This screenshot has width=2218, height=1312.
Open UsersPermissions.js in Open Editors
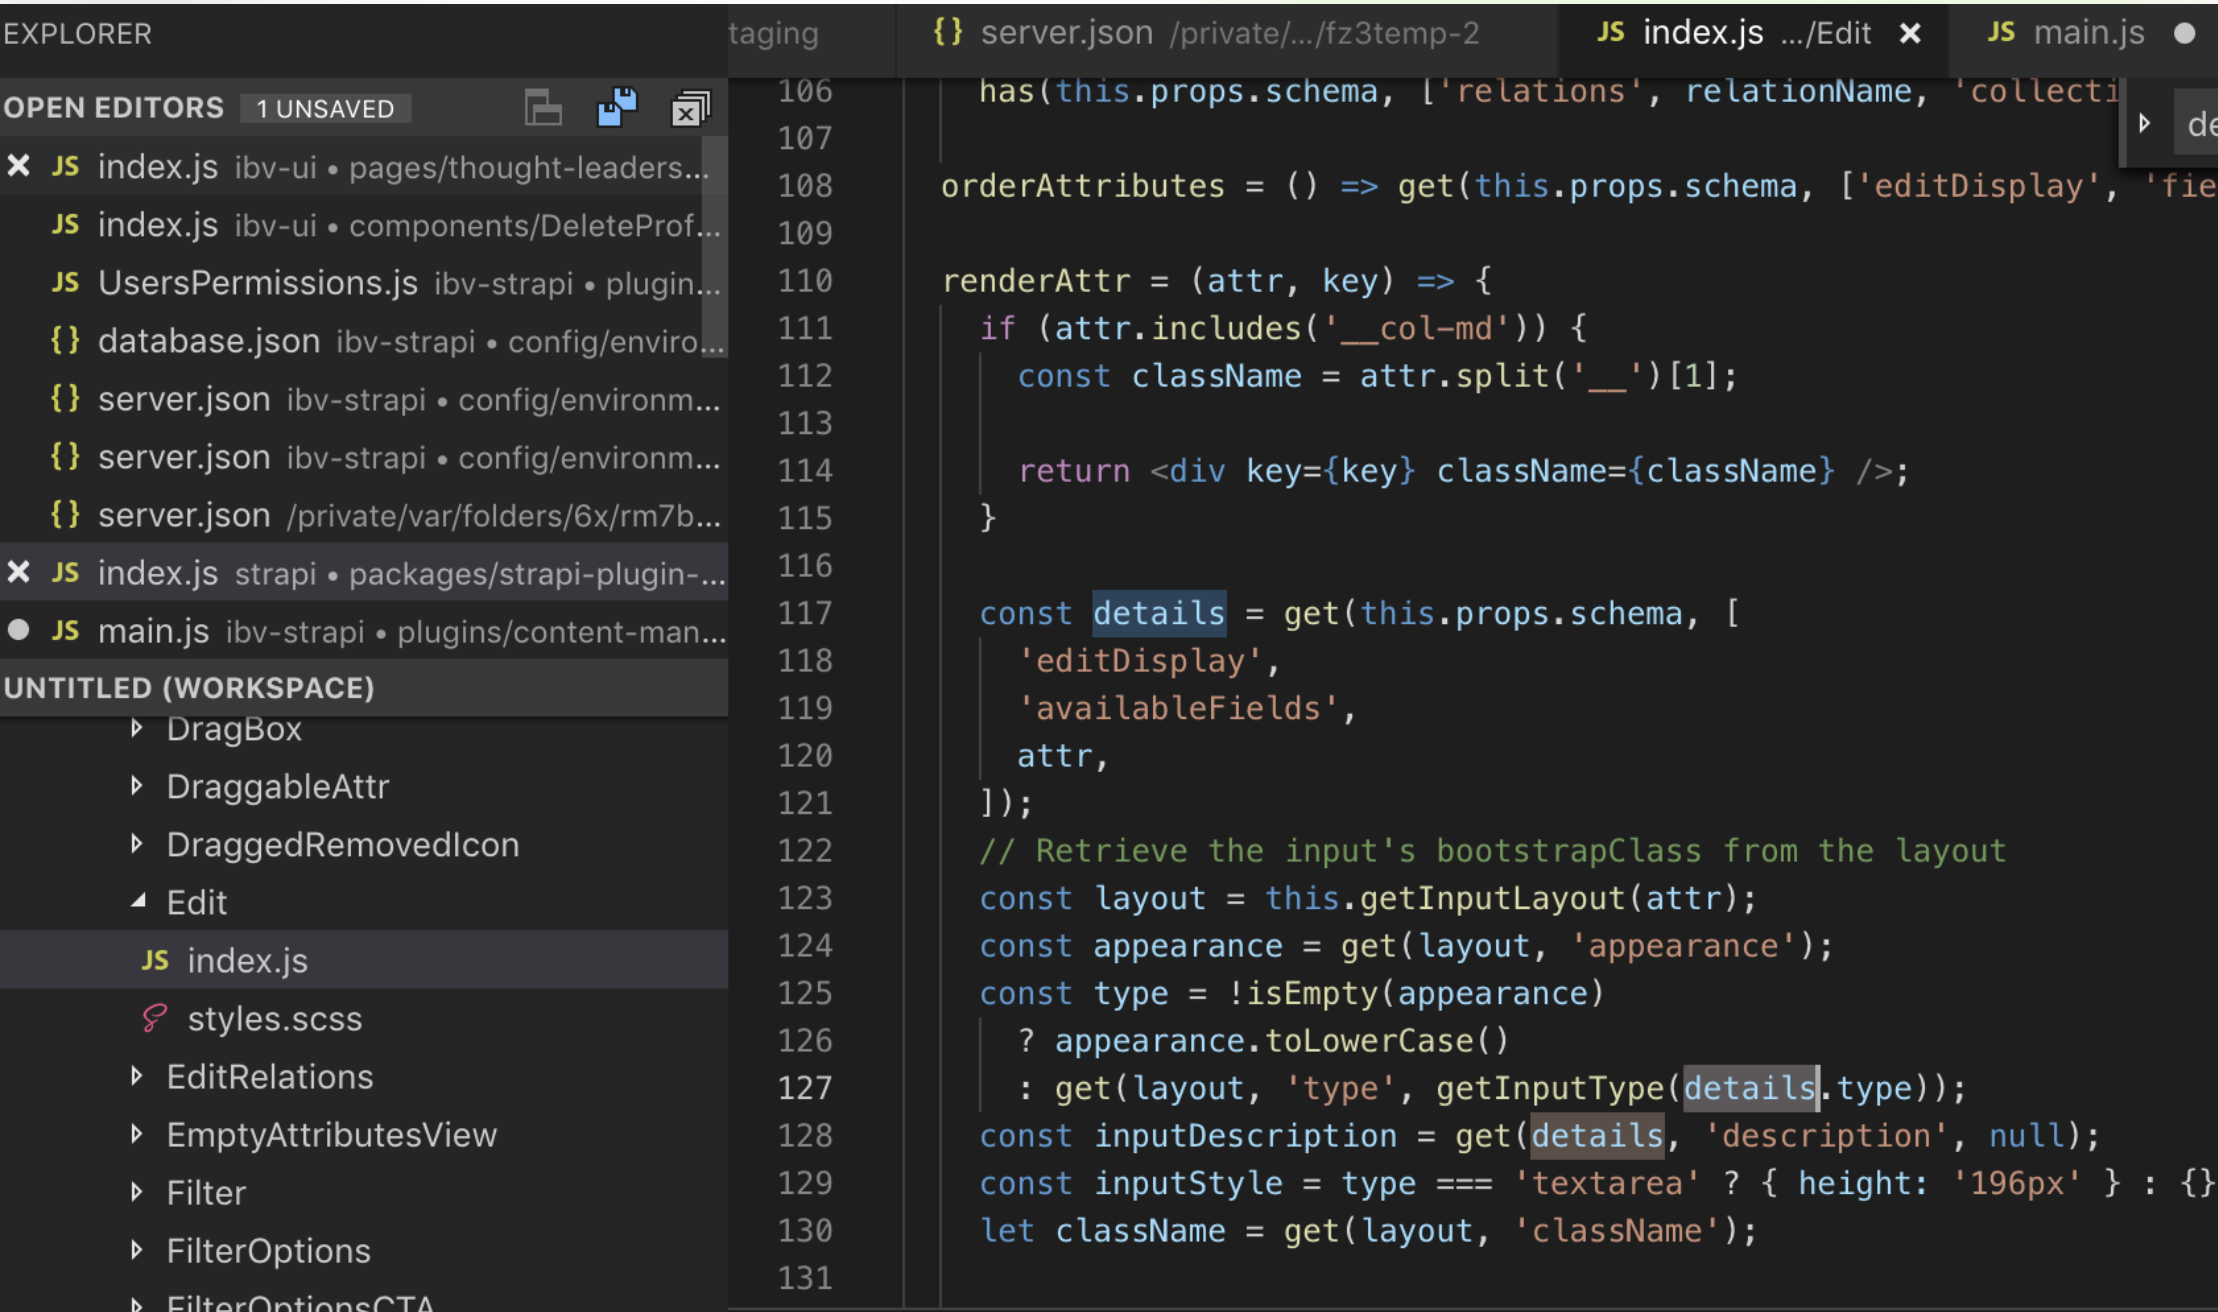[364, 283]
